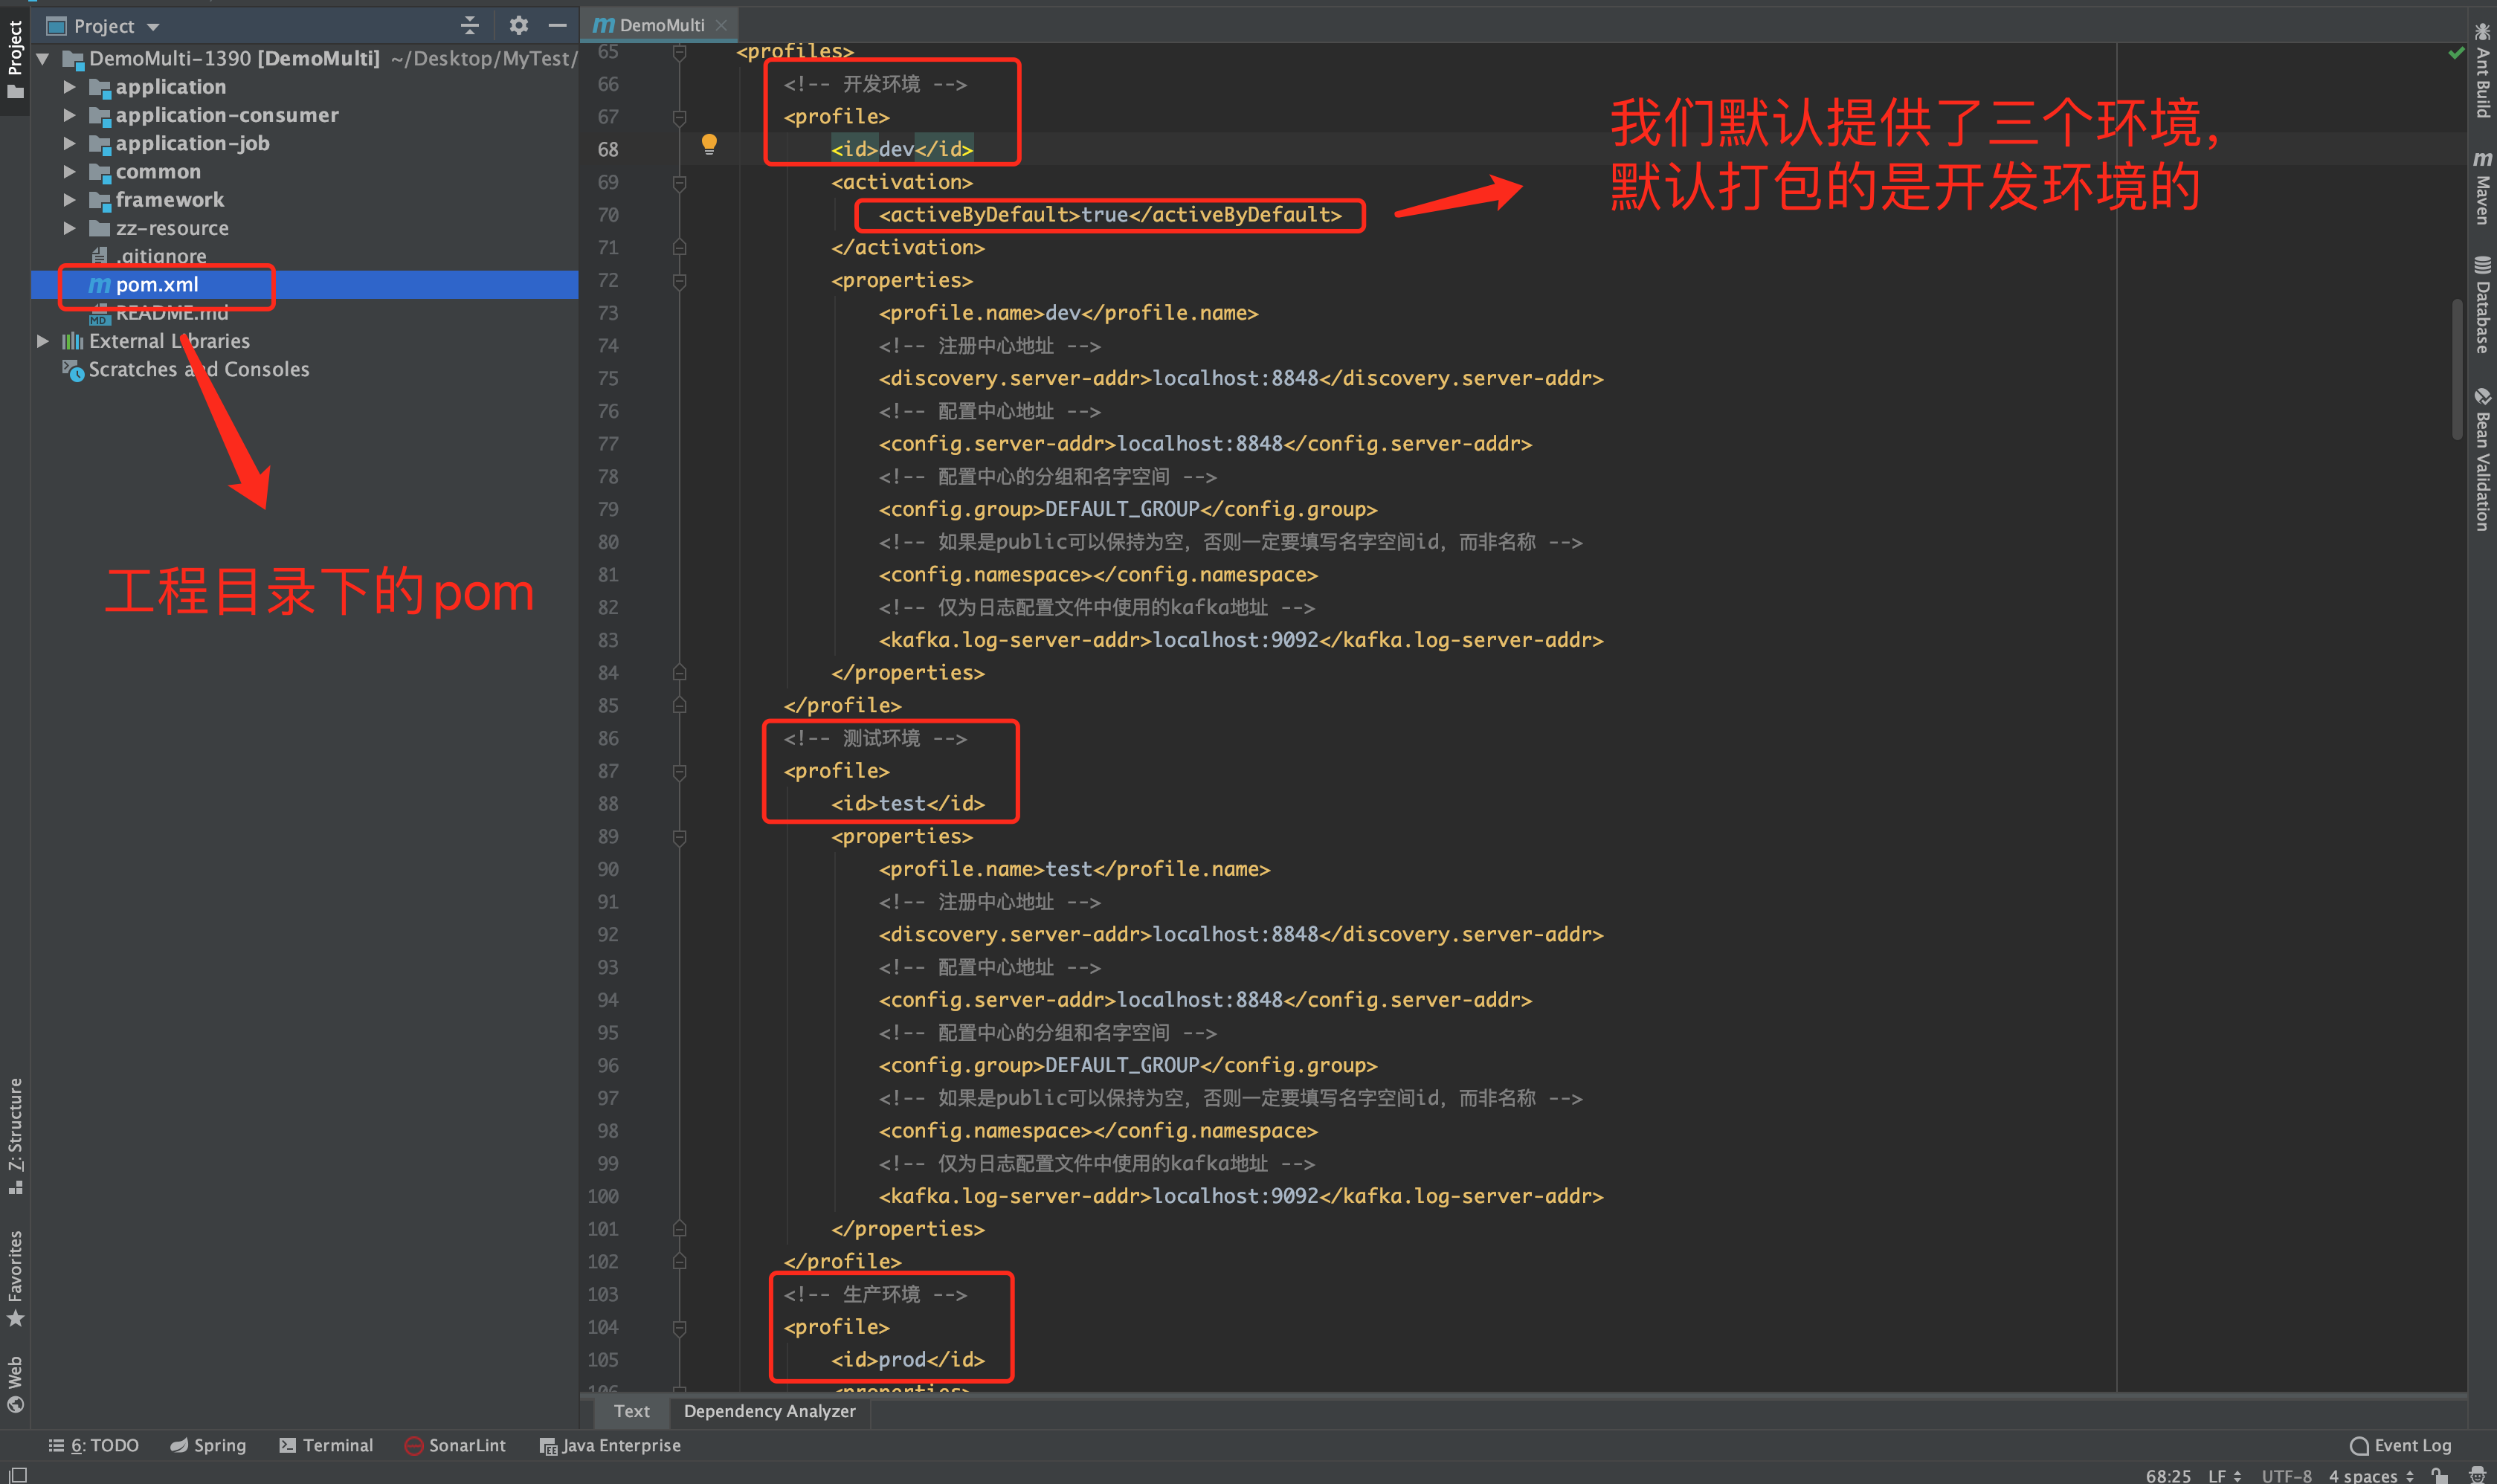This screenshot has height=1484, width=2497.
Task: Change the 4 spaces indent setting
Action: click(x=2370, y=1475)
